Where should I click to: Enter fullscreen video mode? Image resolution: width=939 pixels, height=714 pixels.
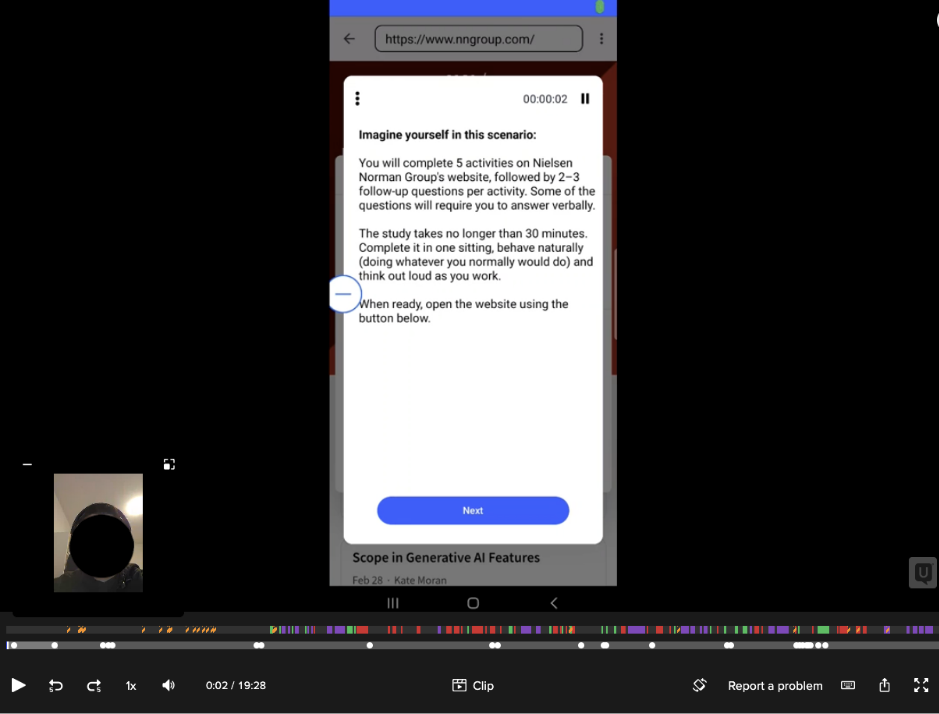click(x=921, y=685)
